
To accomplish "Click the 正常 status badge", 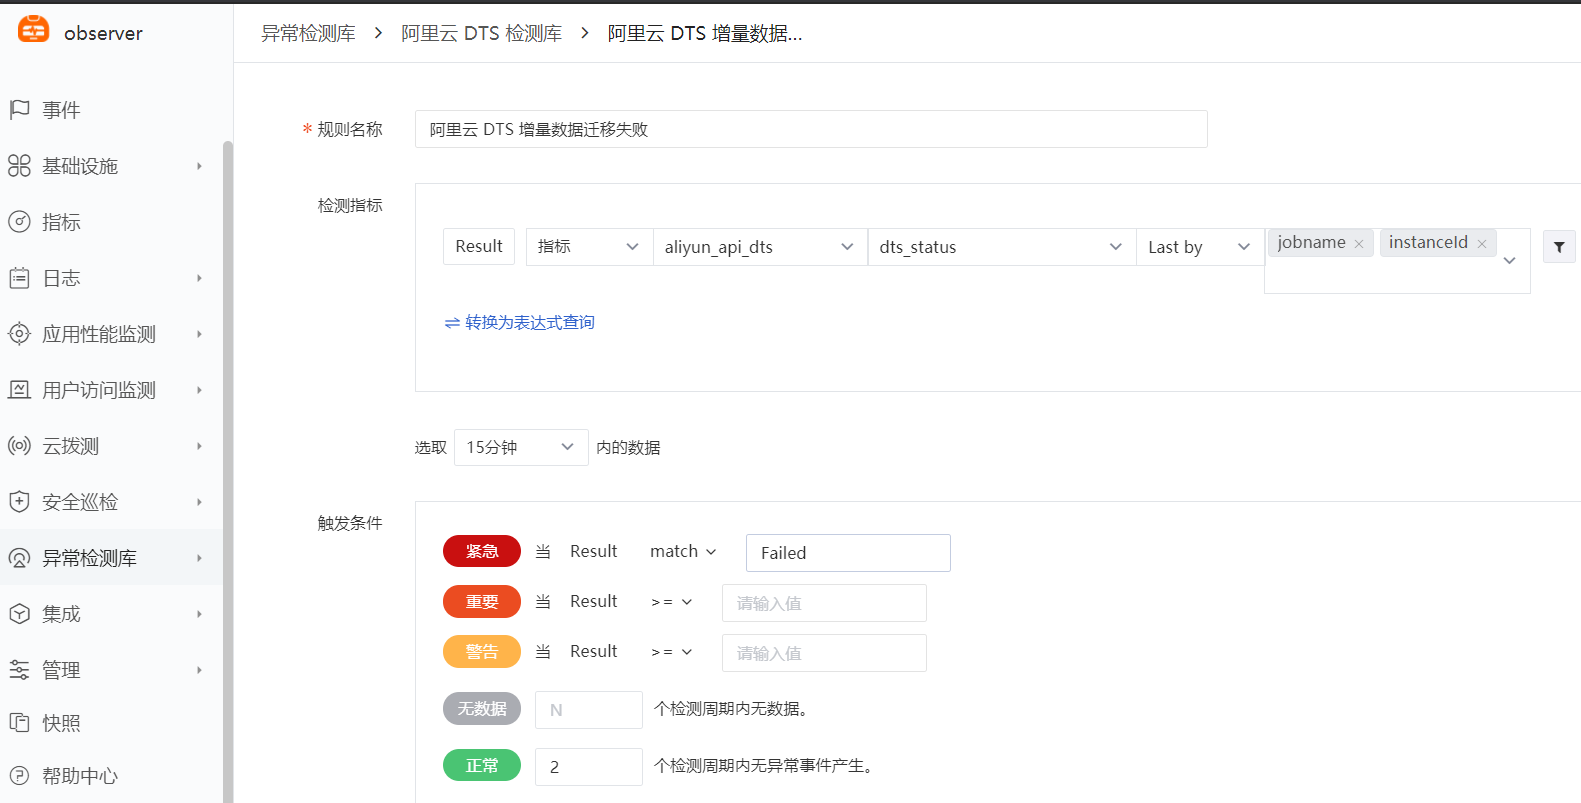I will [482, 765].
